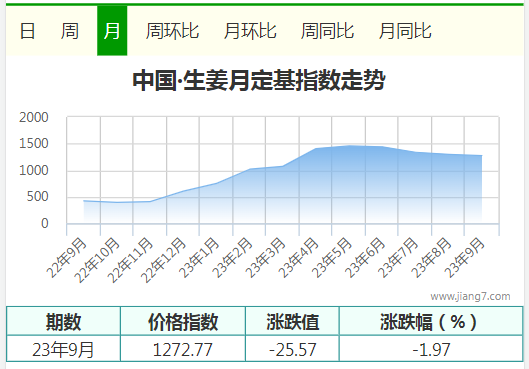Viewport: 529px width, 369px height.
Task: Click the chart title 中国·生姜月定基指数走势
Action: pos(259,80)
